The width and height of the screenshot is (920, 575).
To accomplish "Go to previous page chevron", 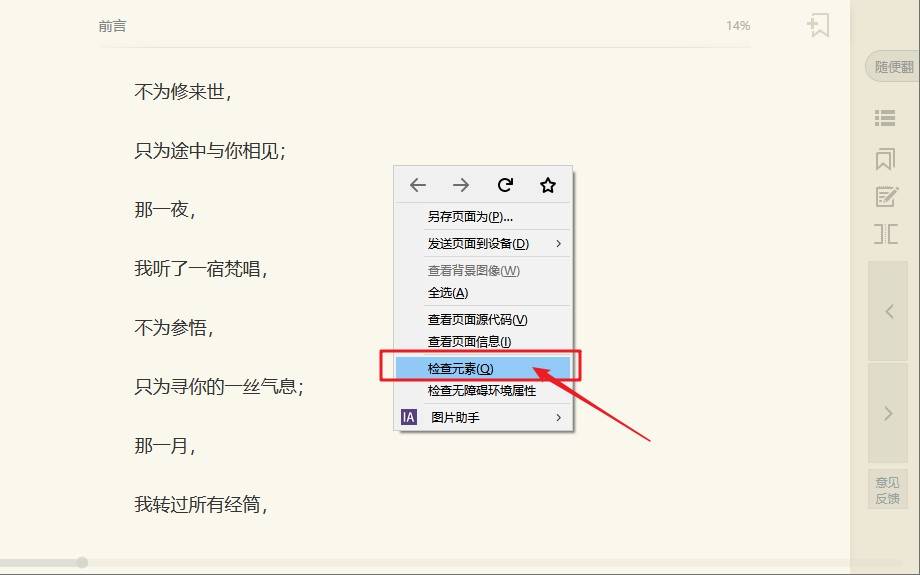I will click(888, 311).
